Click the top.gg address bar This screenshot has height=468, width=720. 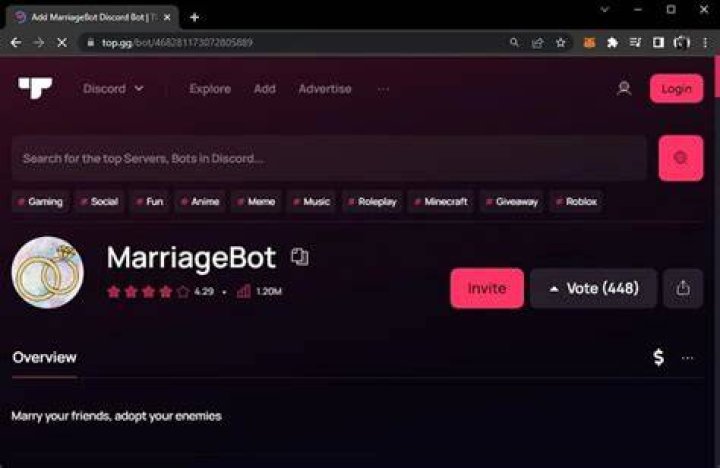[294, 43]
